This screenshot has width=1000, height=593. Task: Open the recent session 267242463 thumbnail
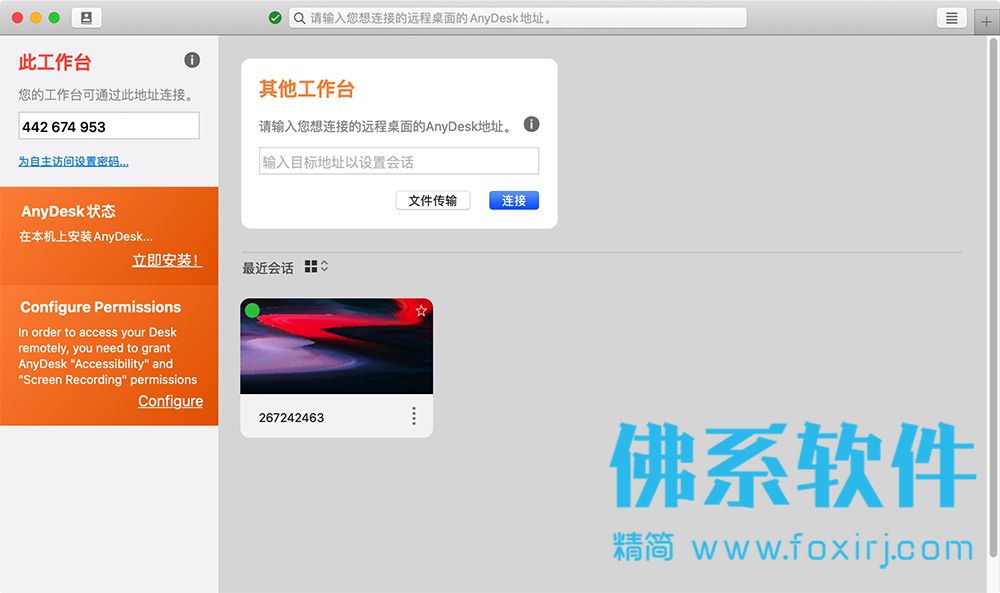336,346
